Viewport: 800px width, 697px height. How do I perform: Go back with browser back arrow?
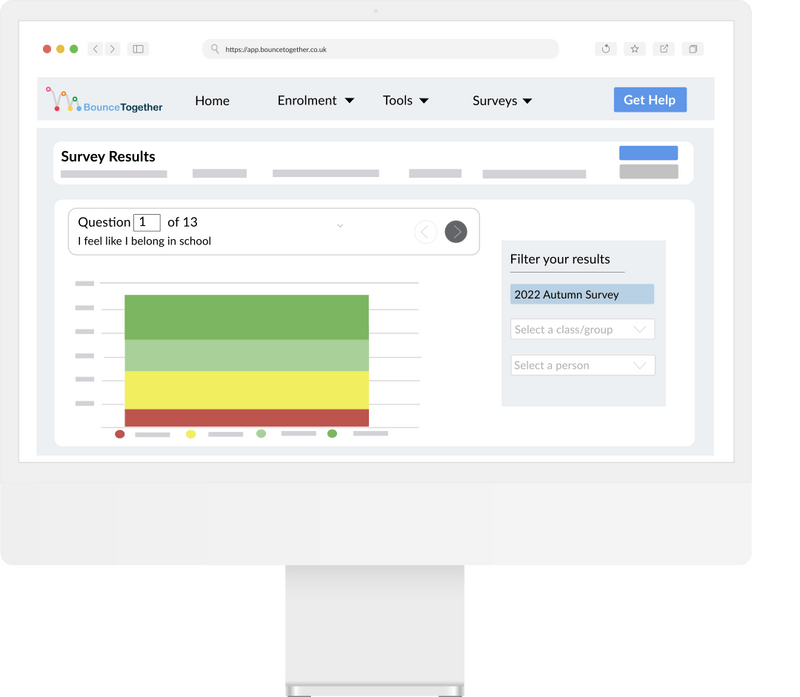[95, 49]
